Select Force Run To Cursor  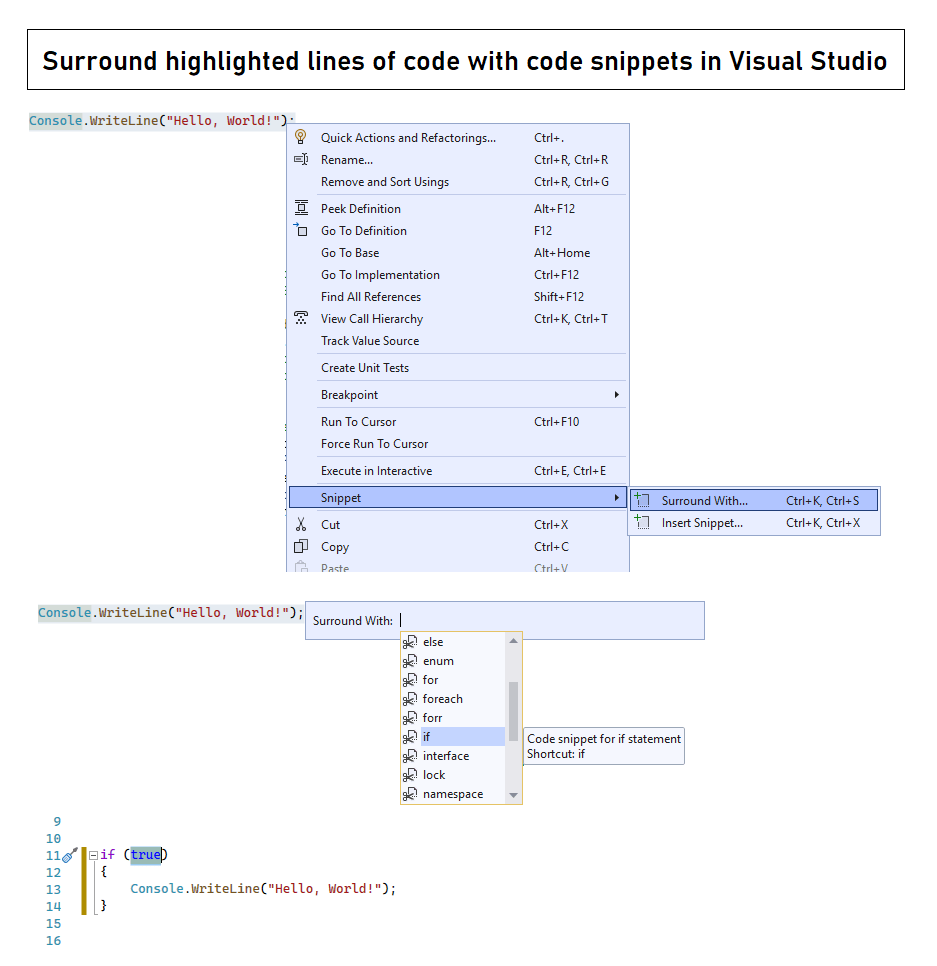point(458,444)
